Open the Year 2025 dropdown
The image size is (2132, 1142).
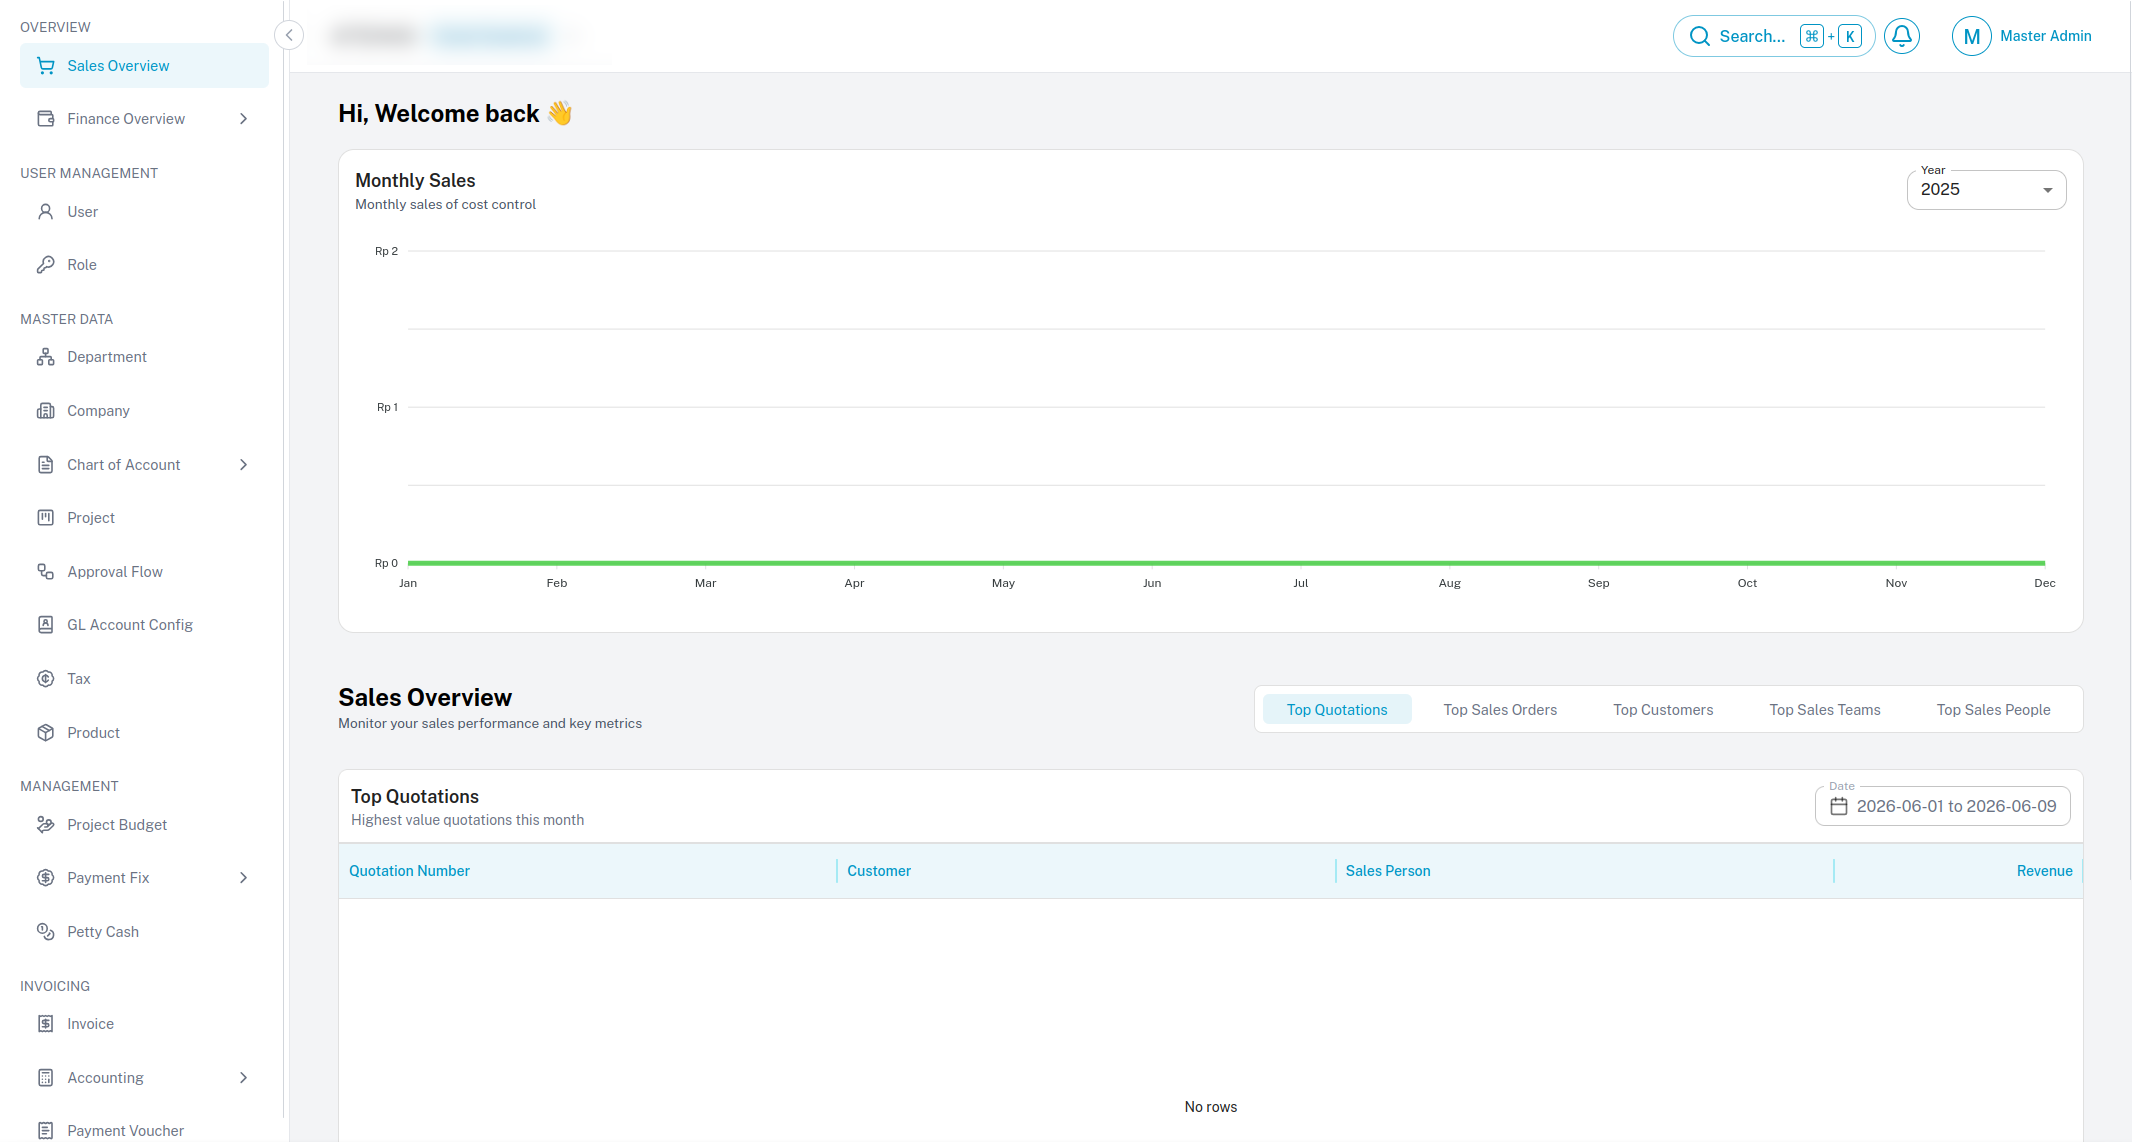(1986, 190)
